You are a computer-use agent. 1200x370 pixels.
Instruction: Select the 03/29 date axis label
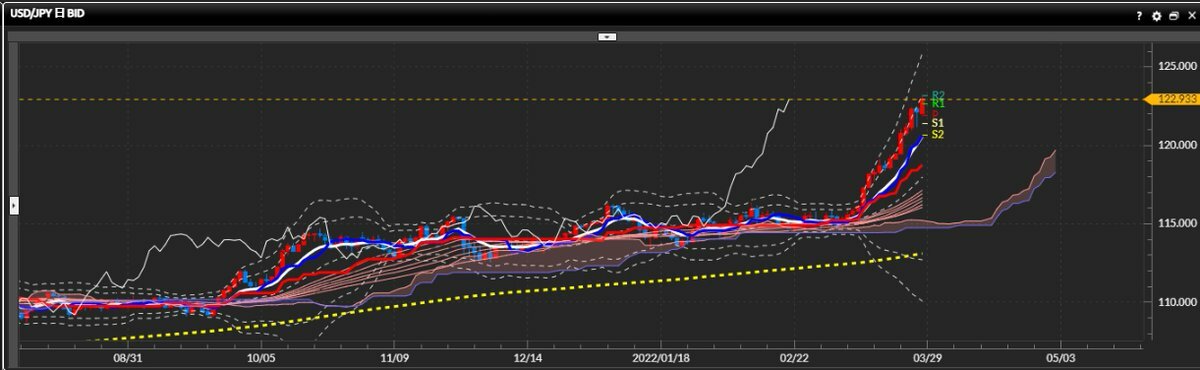point(927,356)
